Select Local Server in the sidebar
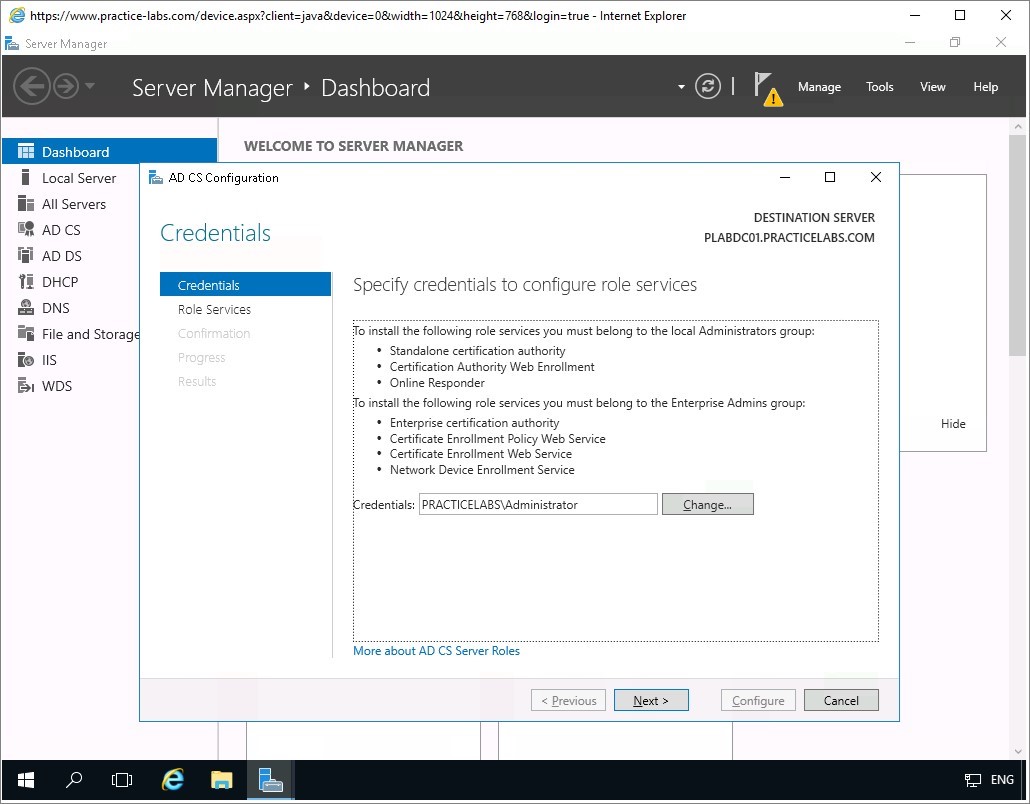The width and height of the screenshot is (1030, 804). [x=79, y=178]
